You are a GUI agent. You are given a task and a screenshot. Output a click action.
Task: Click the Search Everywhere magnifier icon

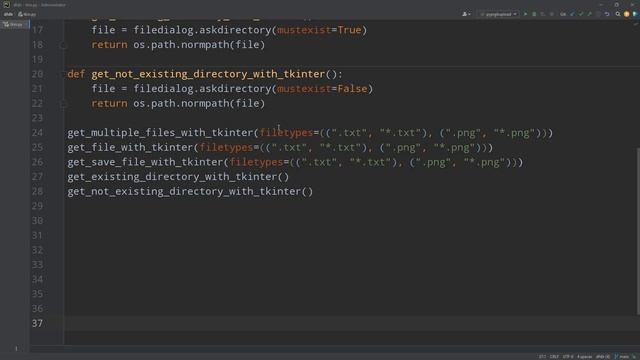point(618,14)
